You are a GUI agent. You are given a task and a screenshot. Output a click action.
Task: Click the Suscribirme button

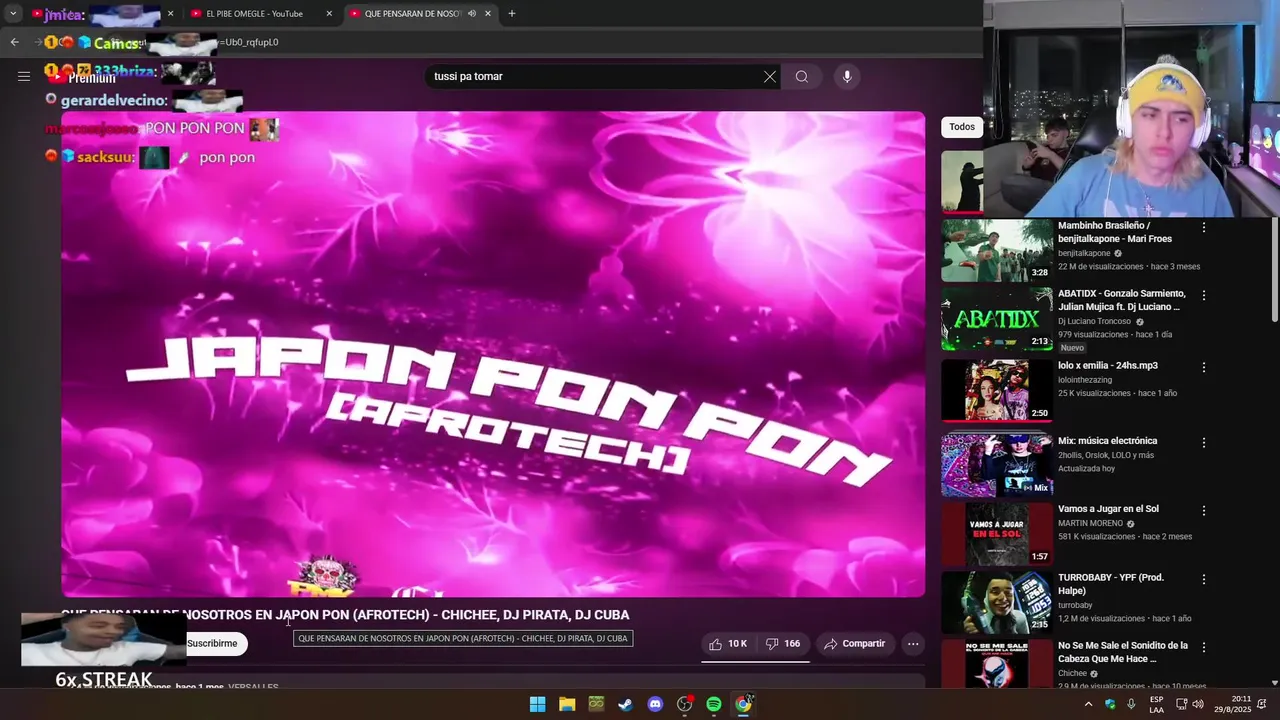point(212,644)
